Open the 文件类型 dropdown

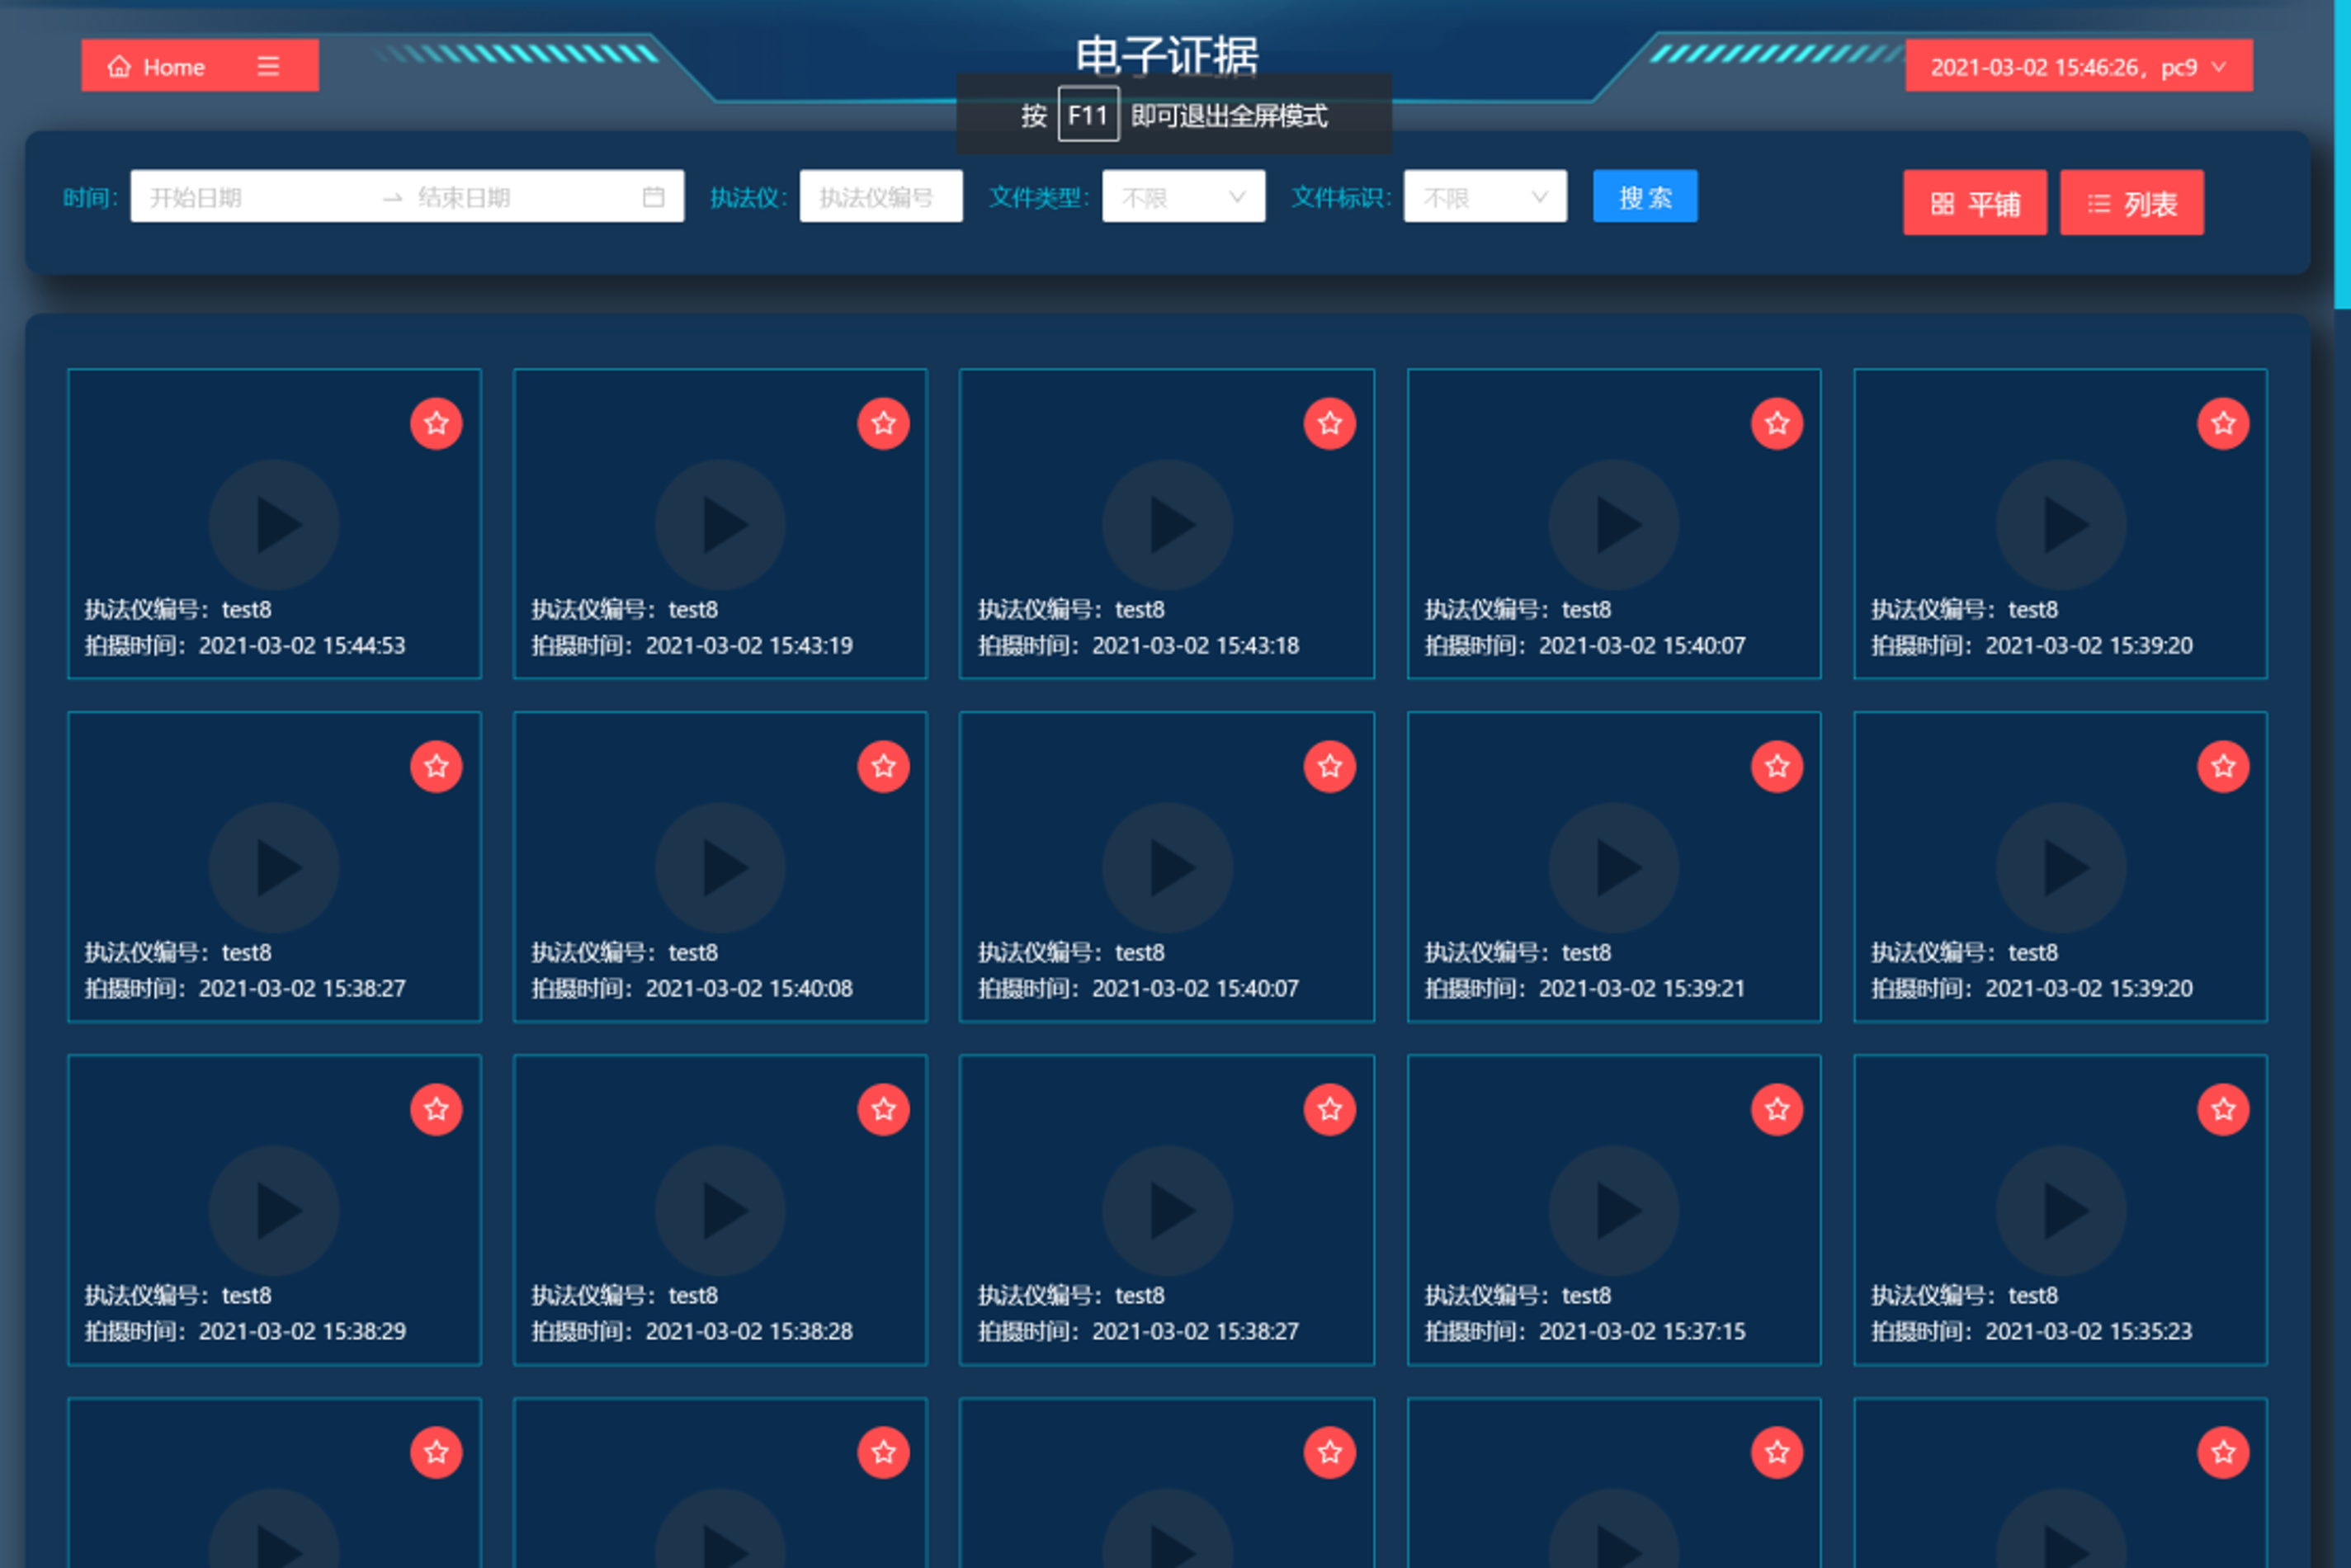click(x=1183, y=197)
